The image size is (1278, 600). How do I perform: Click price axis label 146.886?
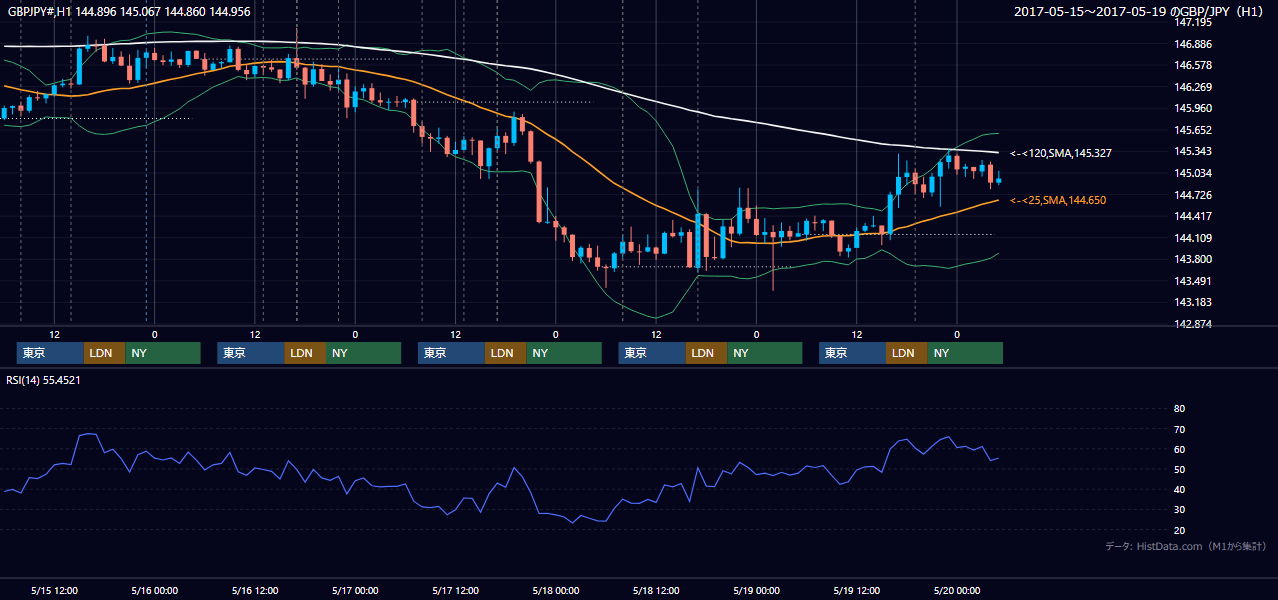point(1192,44)
